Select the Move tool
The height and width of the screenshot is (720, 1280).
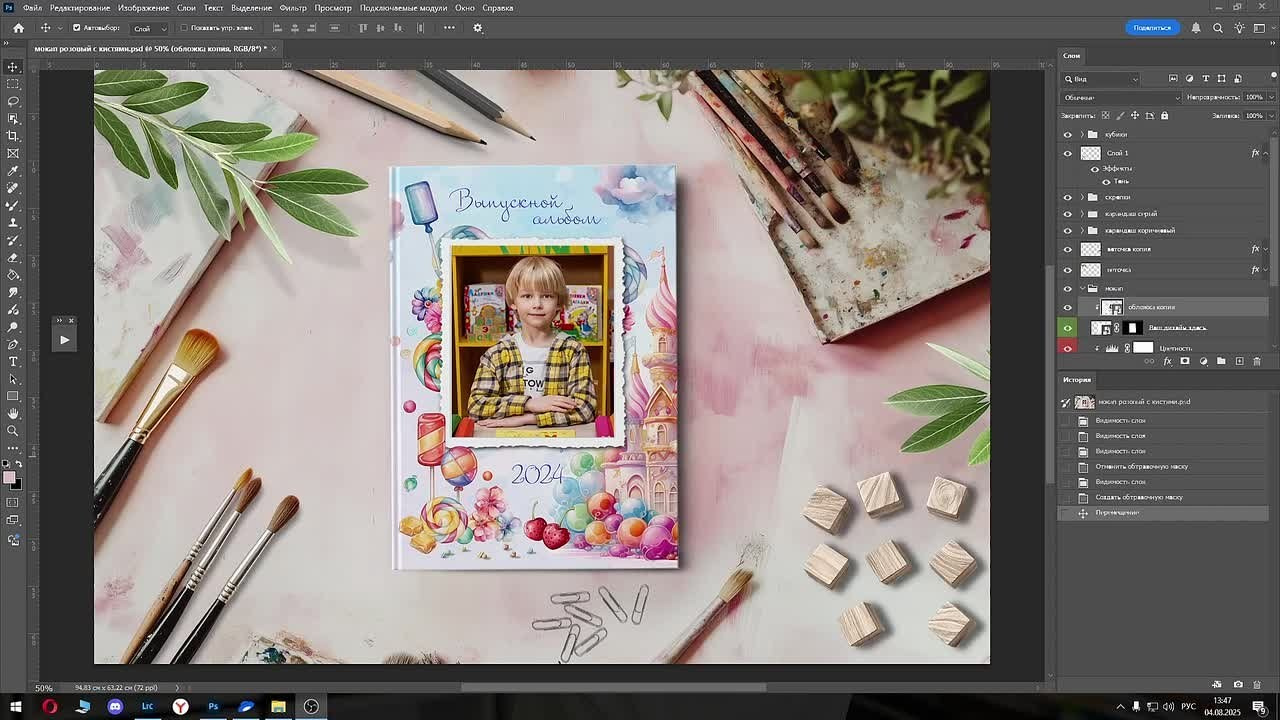pyautogui.click(x=13, y=68)
